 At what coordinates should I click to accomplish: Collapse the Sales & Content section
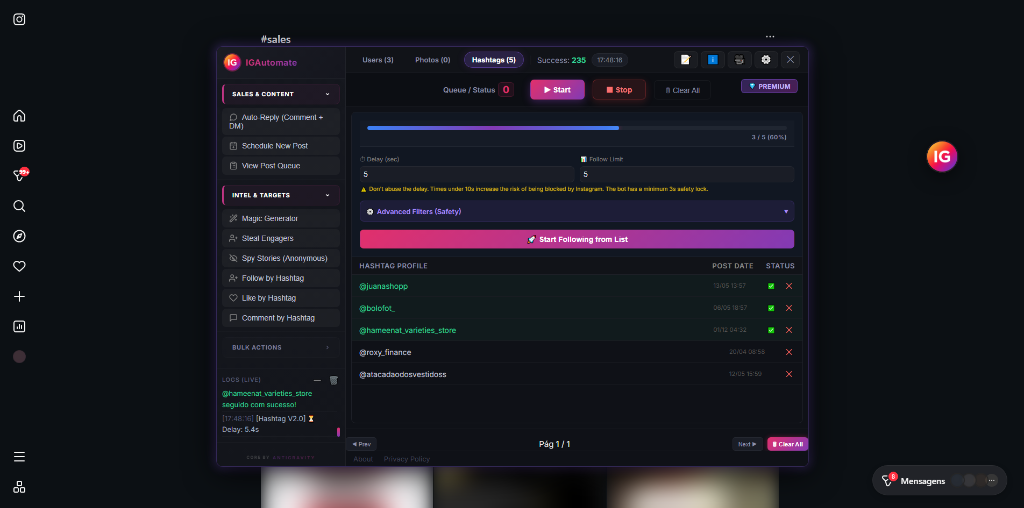point(281,94)
